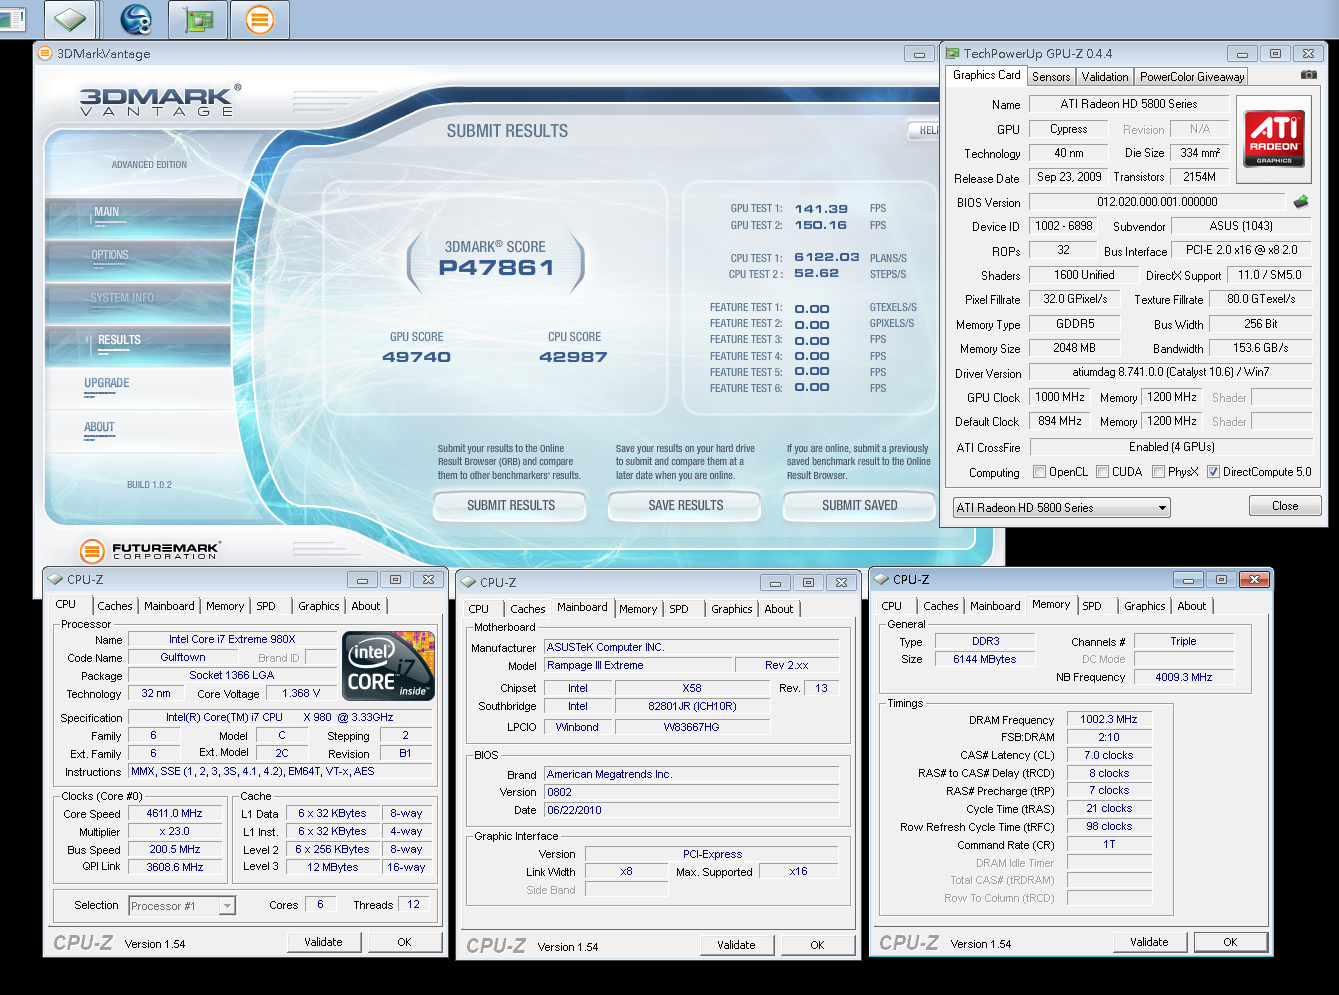
Task: Click the GPU-Z Name field
Action: point(1128,104)
